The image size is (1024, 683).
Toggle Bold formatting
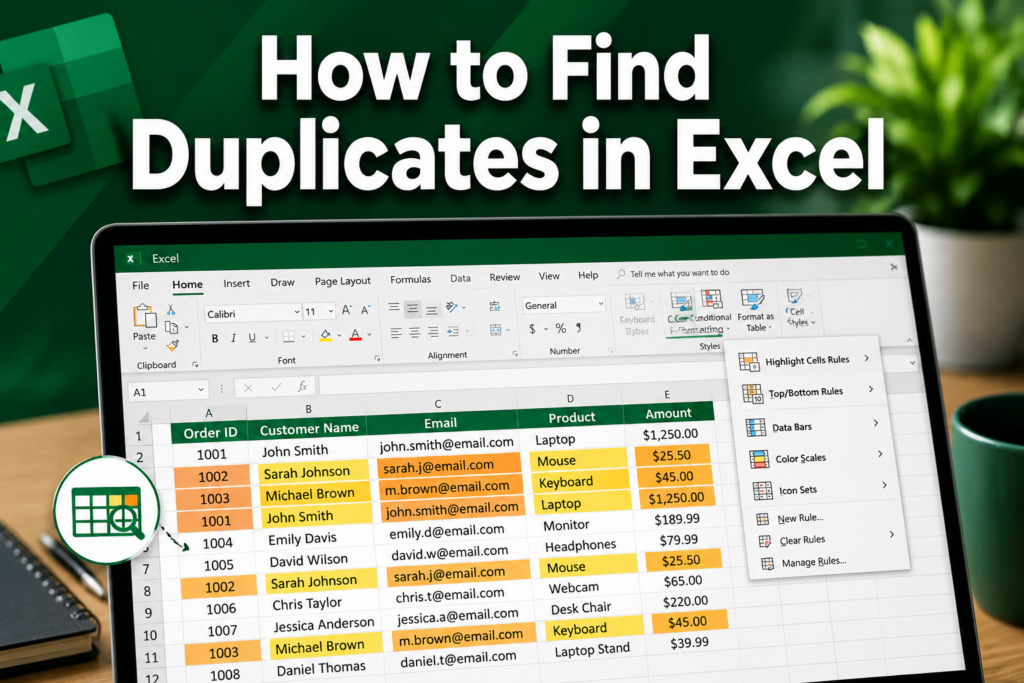click(215, 338)
